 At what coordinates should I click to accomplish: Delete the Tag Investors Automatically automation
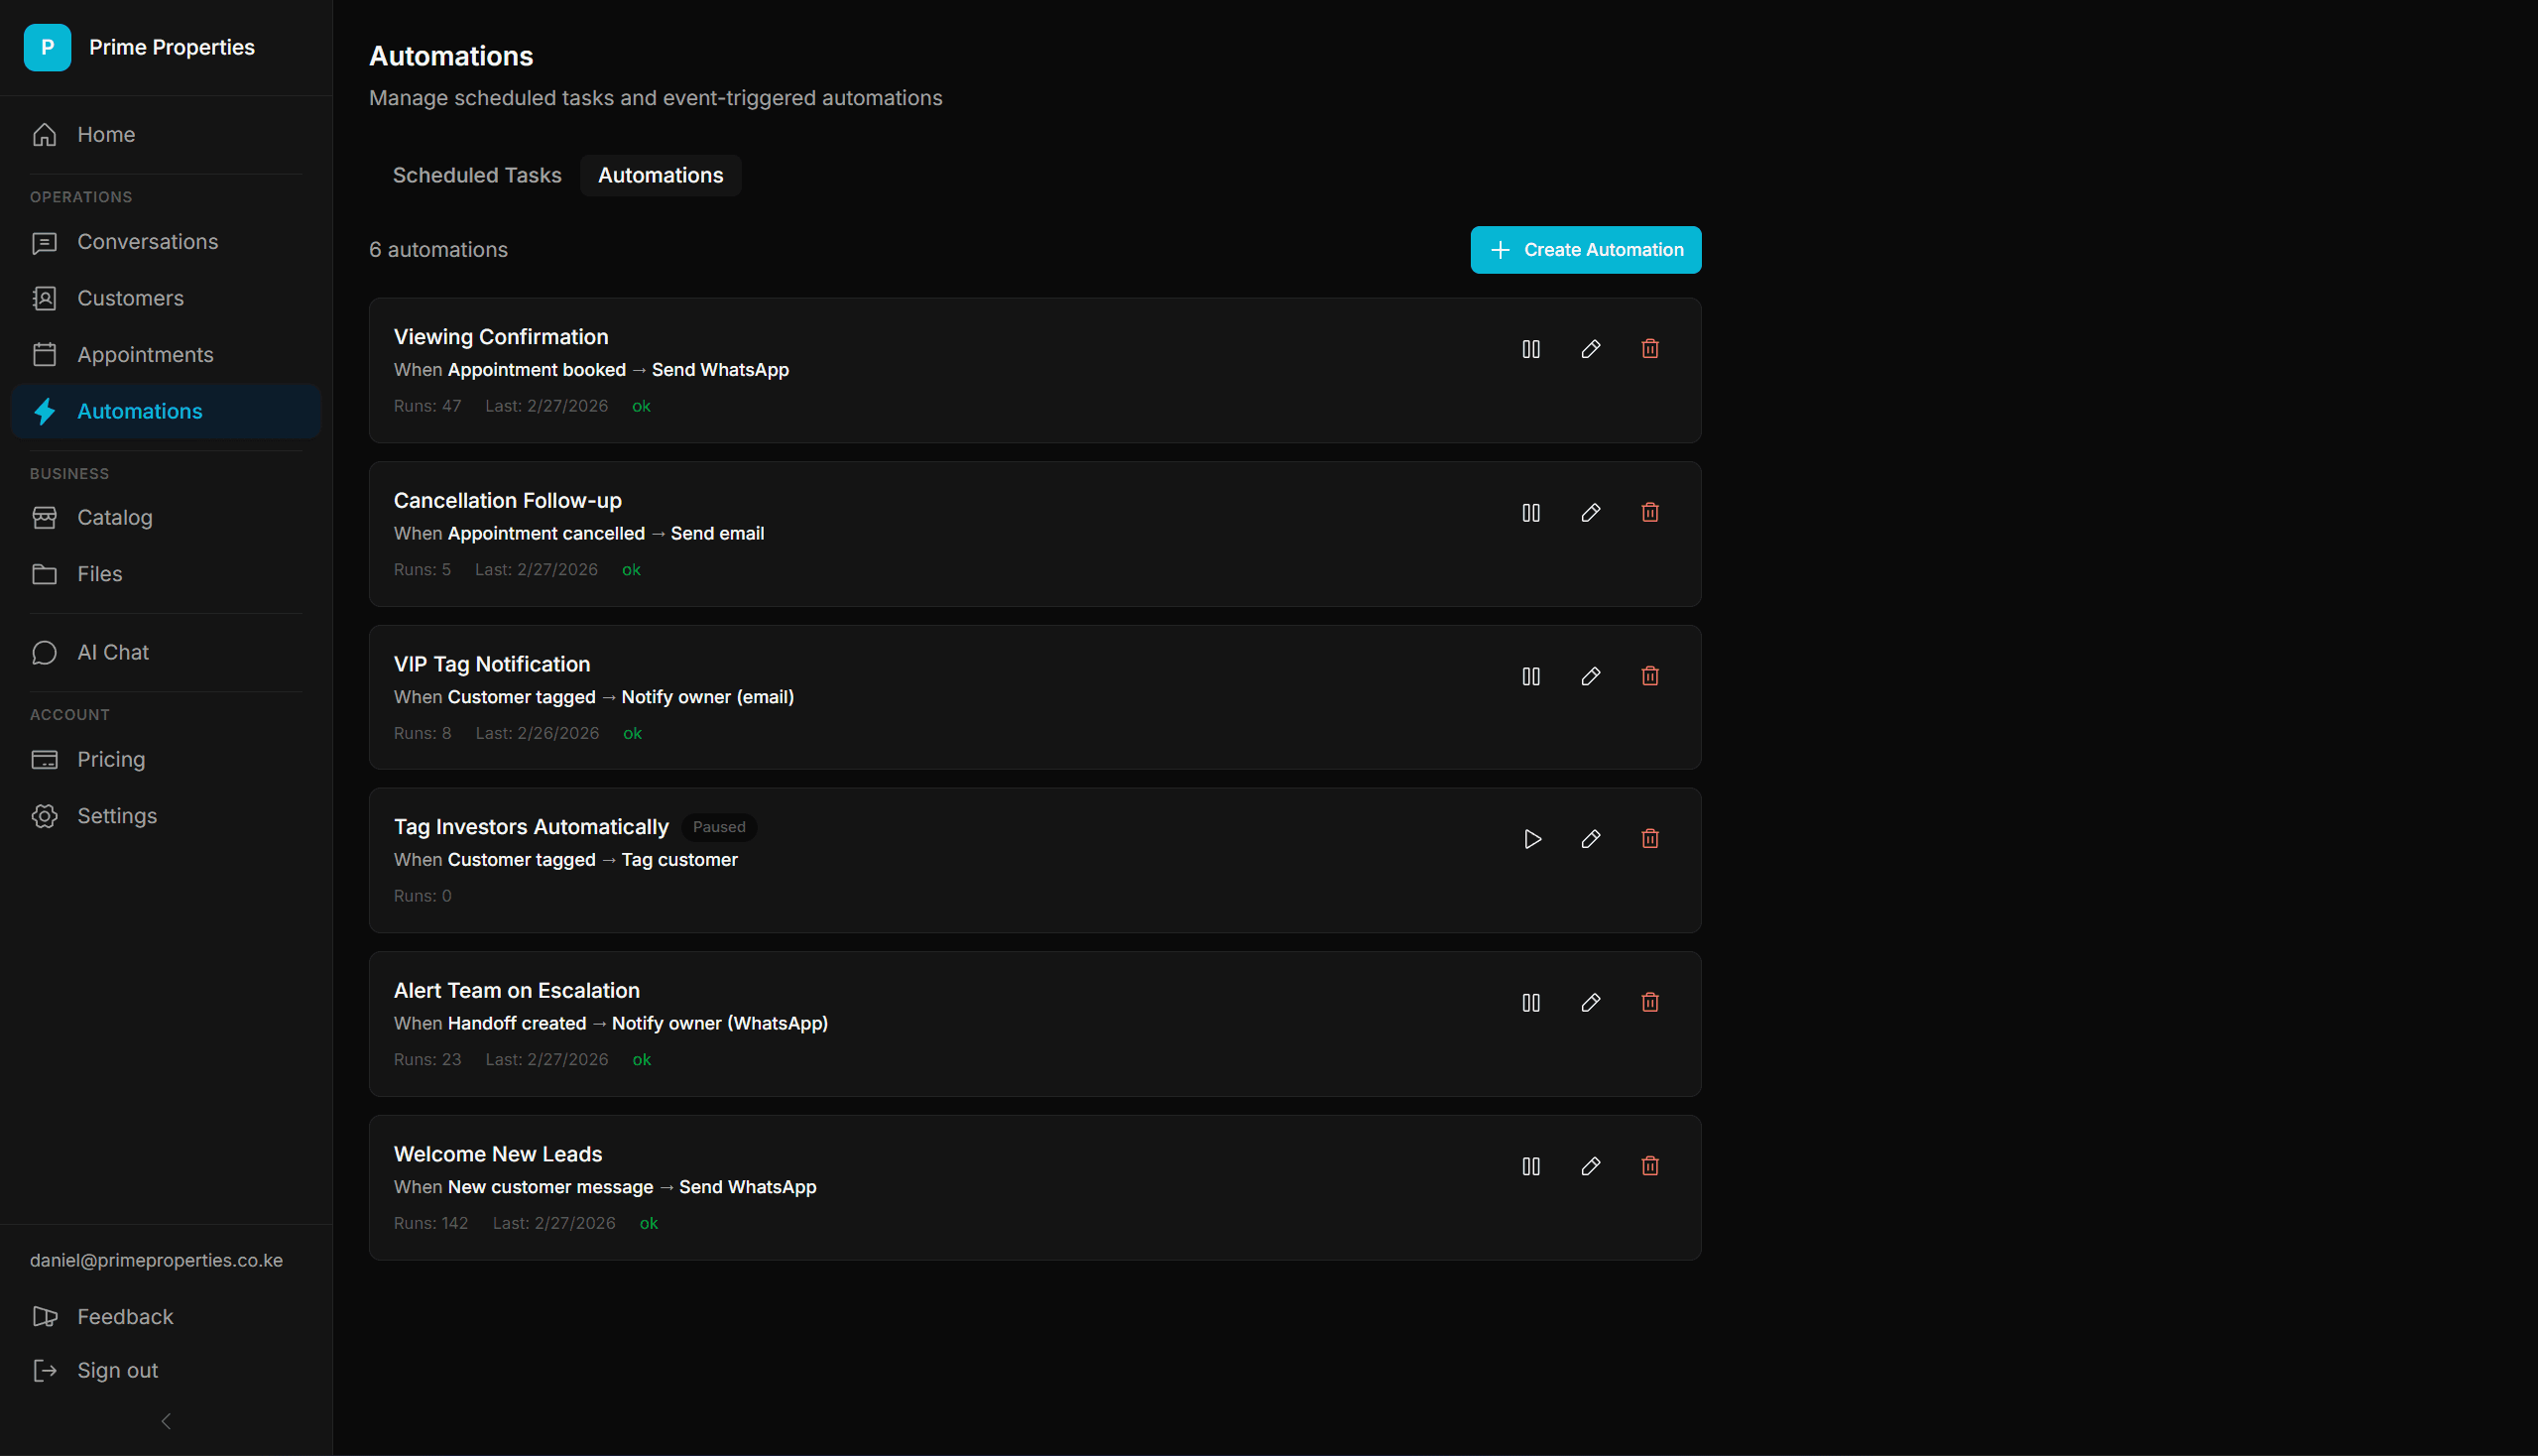pos(1649,839)
